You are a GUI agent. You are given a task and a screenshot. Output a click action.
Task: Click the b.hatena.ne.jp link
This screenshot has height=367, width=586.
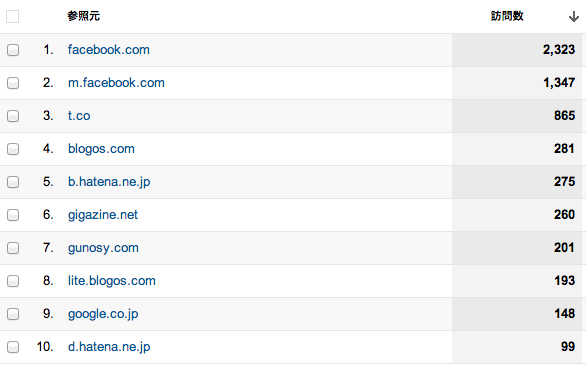[x=109, y=182]
